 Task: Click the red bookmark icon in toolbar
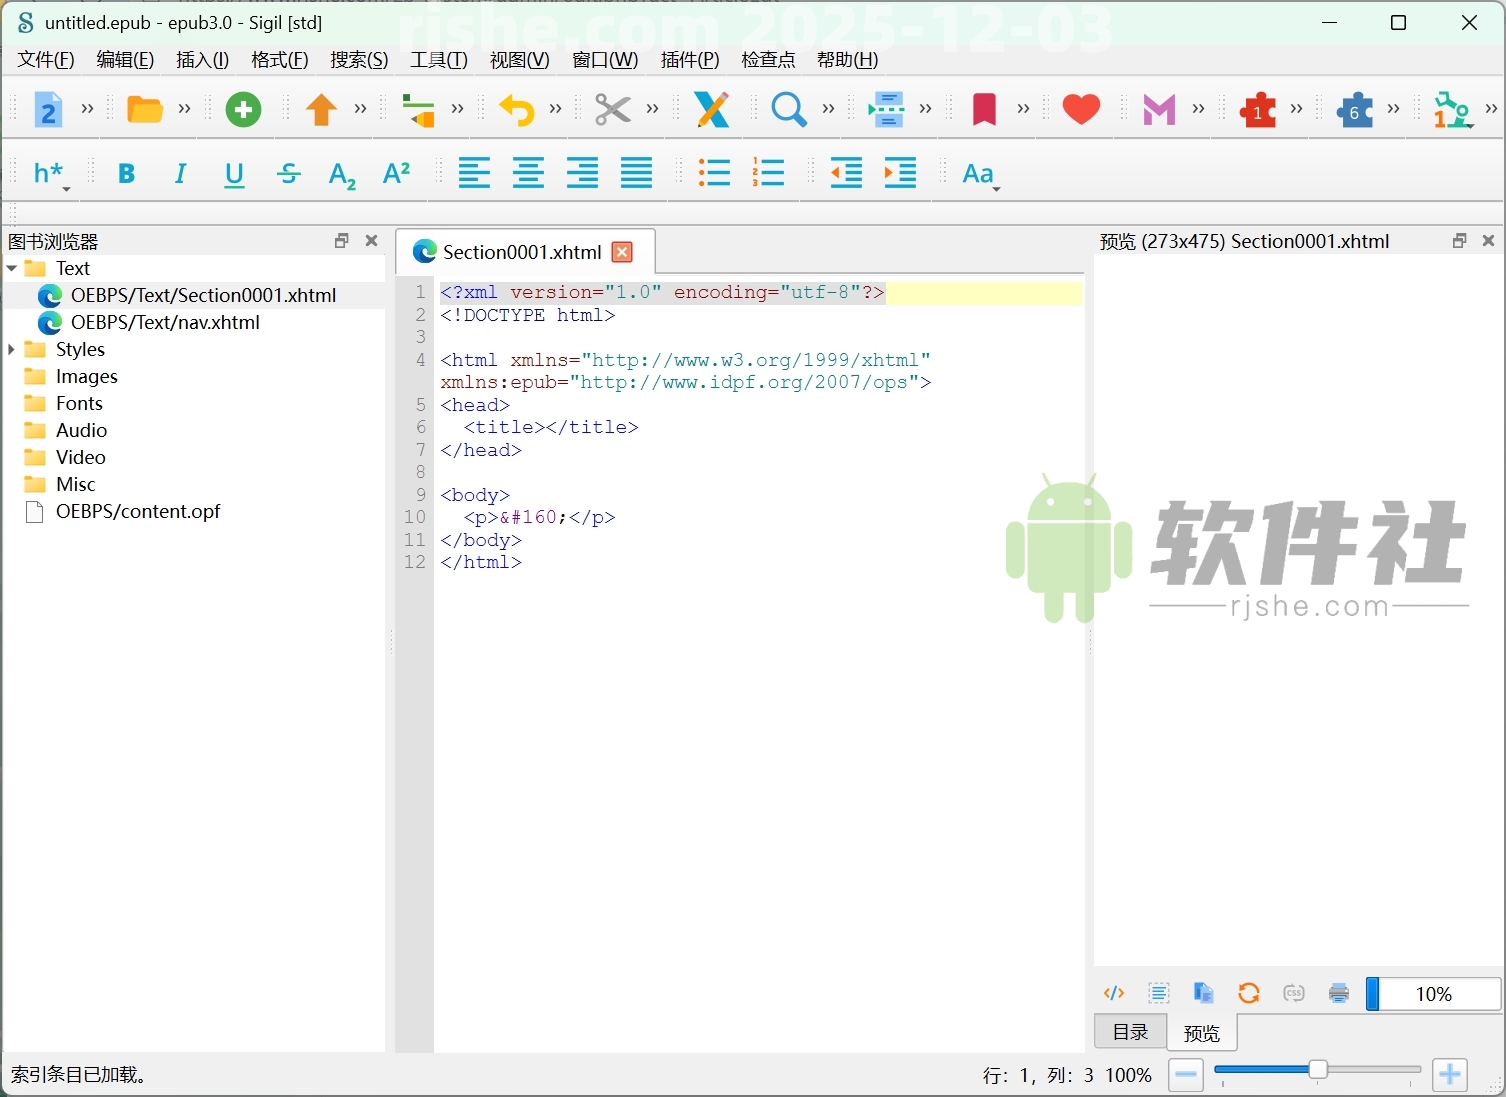pyautogui.click(x=984, y=110)
